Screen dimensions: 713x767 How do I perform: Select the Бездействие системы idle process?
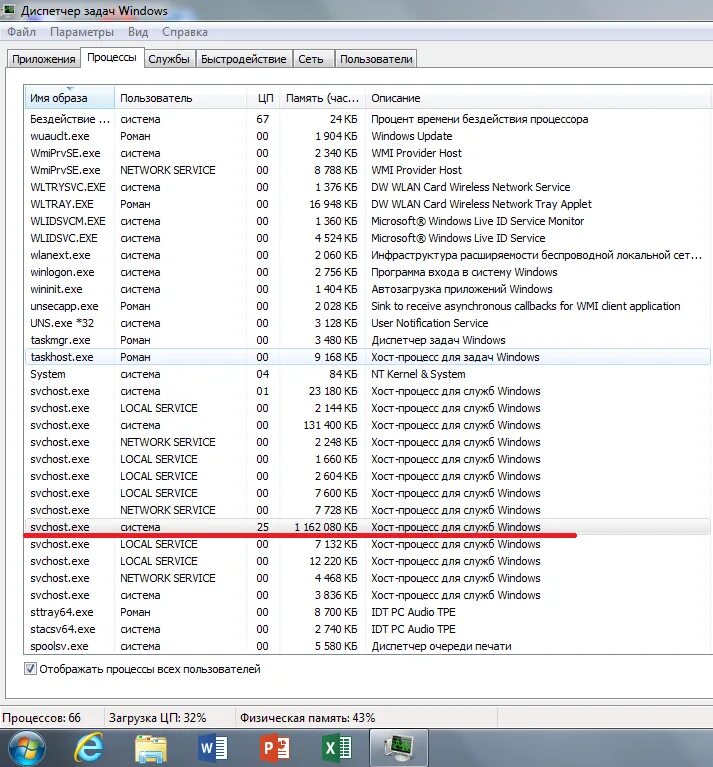pos(367,119)
